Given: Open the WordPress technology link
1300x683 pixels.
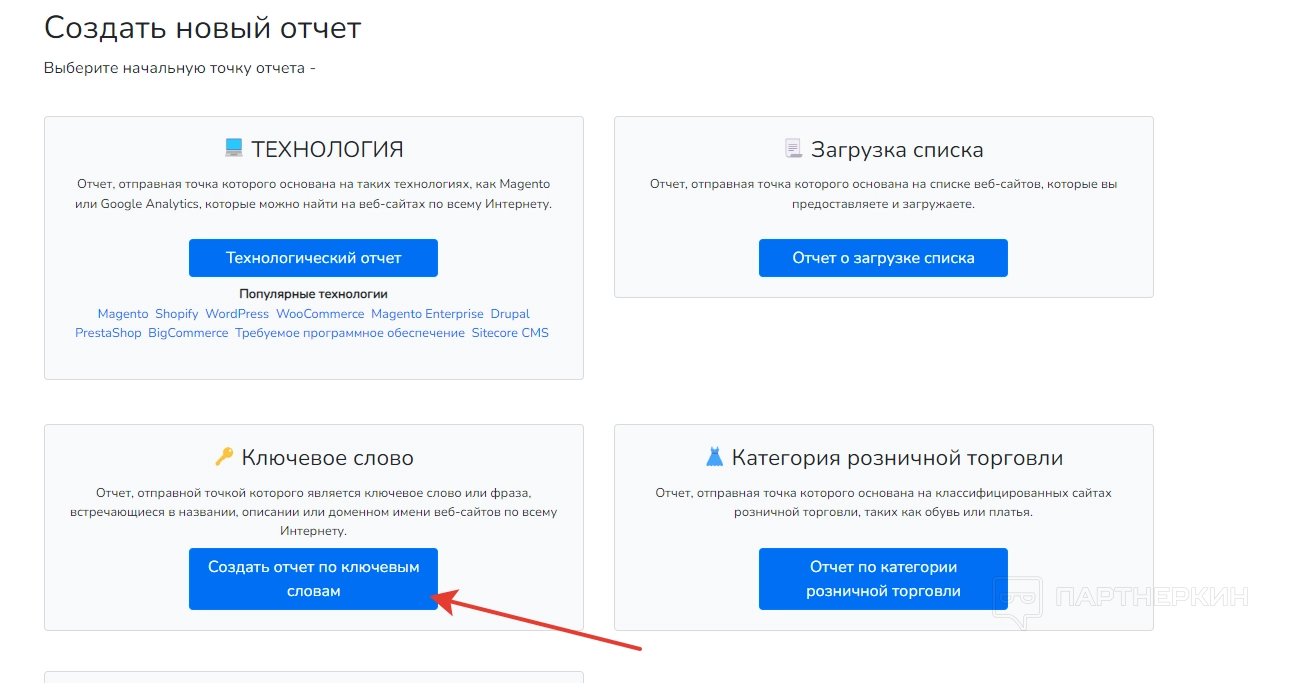Looking at the screenshot, I should pos(237,314).
